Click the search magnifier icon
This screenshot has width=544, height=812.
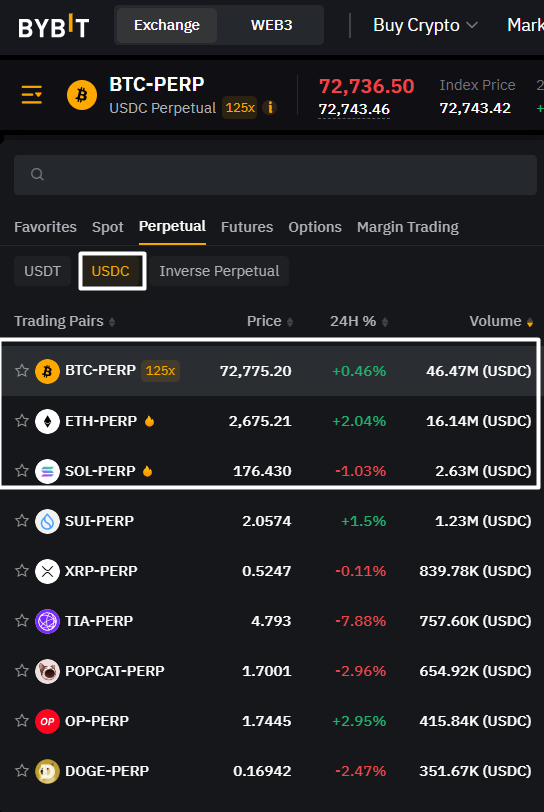[x=37, y=175]
